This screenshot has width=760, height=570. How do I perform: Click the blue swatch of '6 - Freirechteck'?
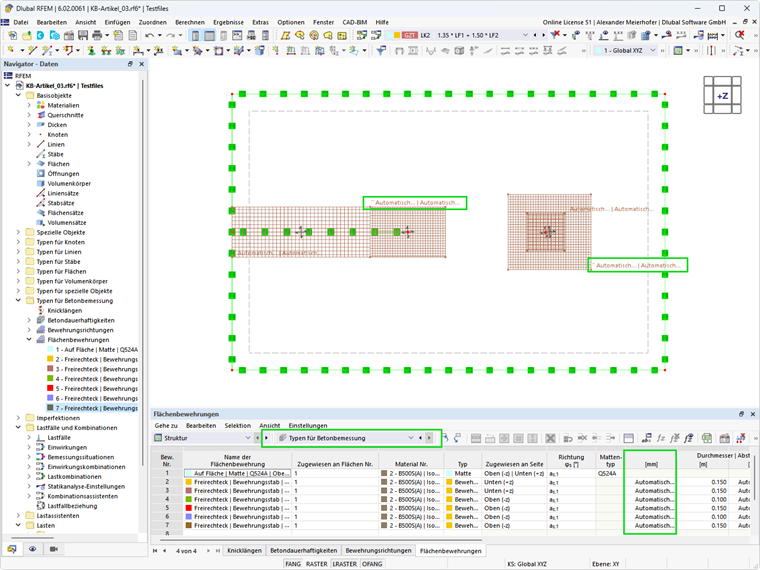coord(50,398)
